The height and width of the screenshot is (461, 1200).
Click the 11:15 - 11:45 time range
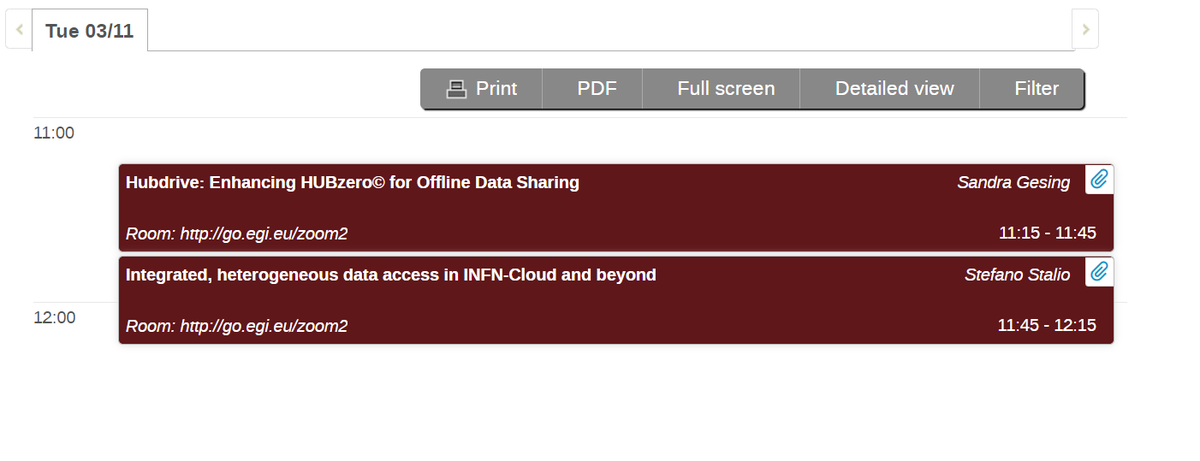pos(1048,233)
